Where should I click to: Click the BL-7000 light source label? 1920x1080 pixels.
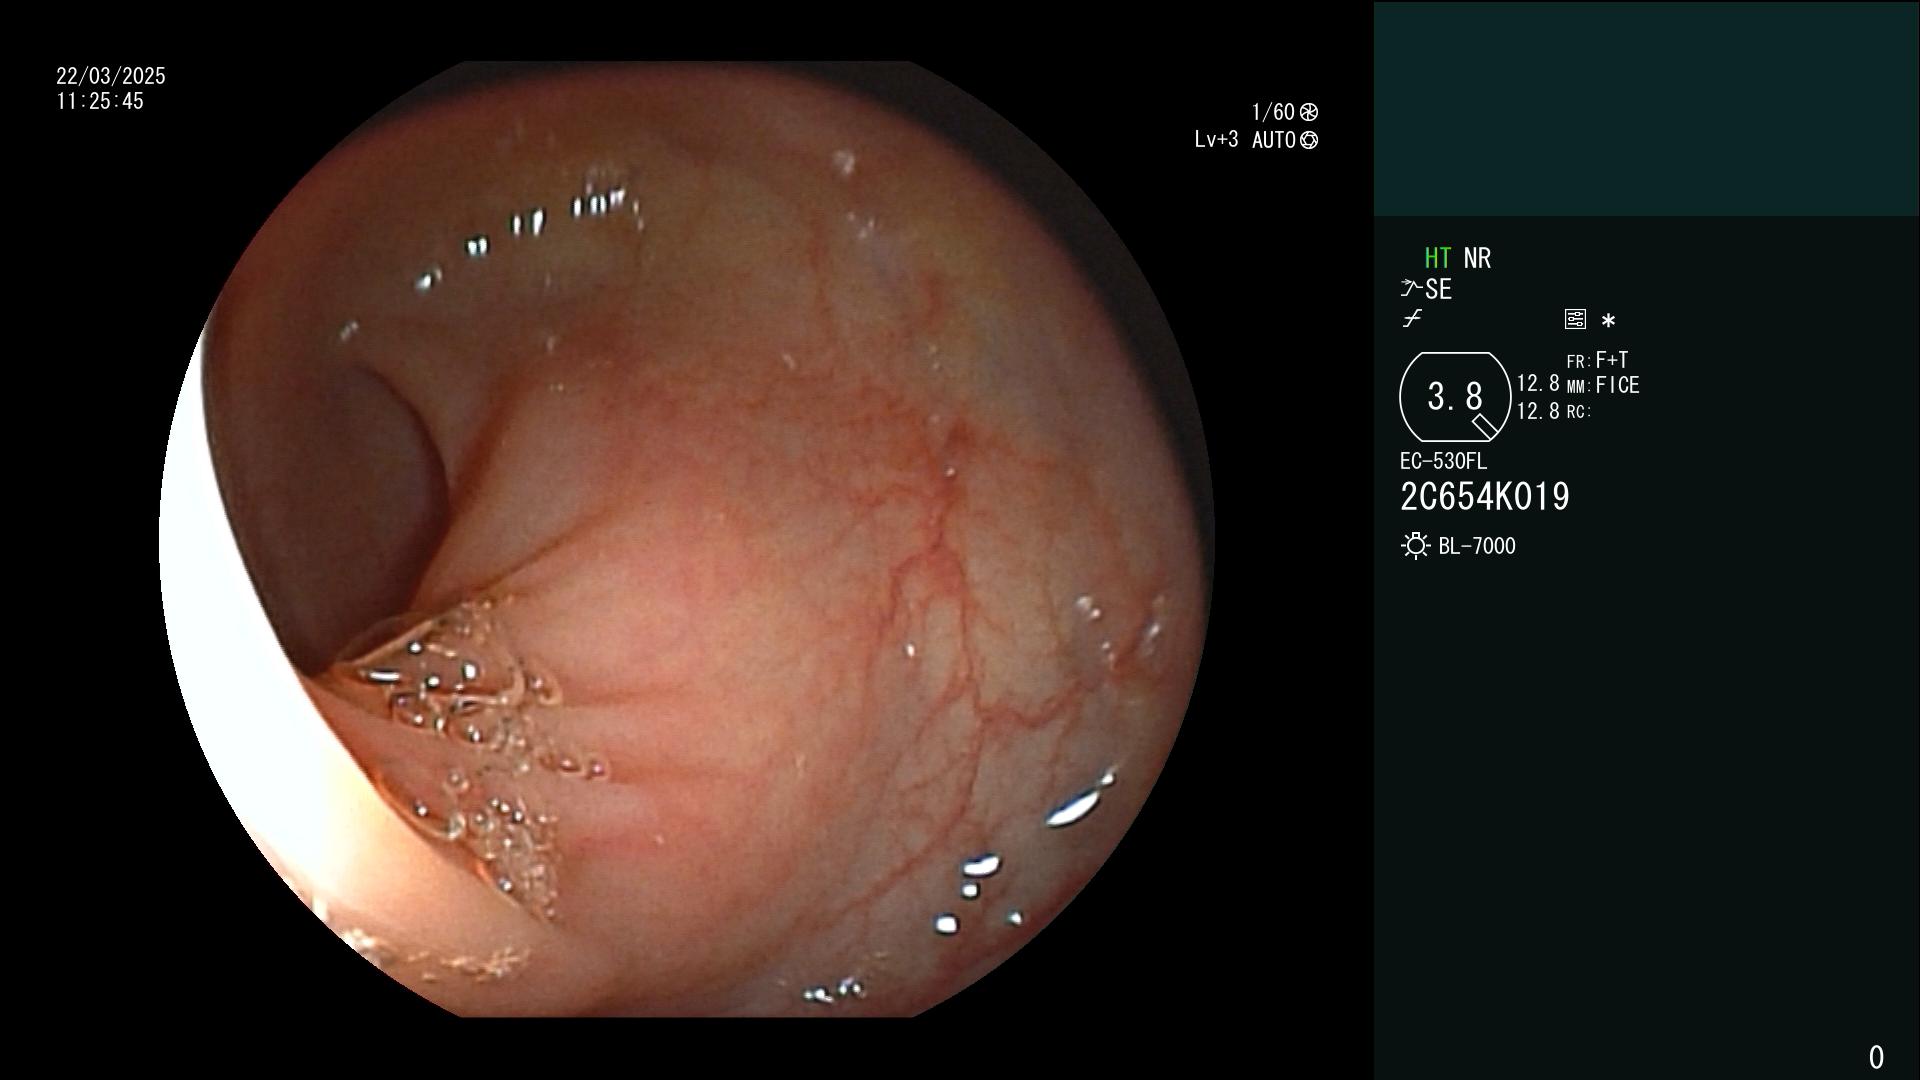pyautogui.click(x=1477, y=546)
